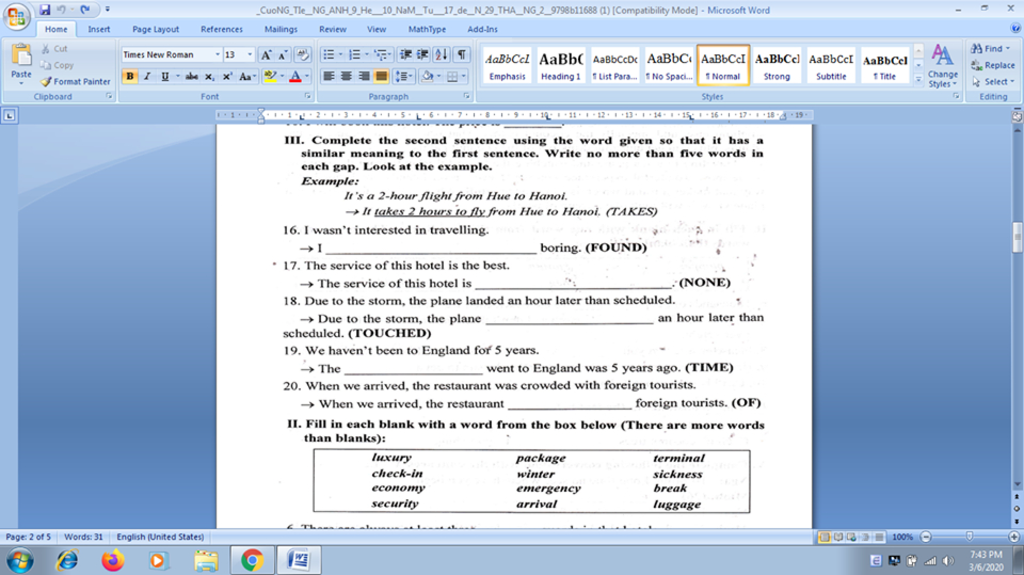The height and width of the screenshot is (575, 1024).
Task: Apply the text highlight color
Action: click(x=270, y=76)
